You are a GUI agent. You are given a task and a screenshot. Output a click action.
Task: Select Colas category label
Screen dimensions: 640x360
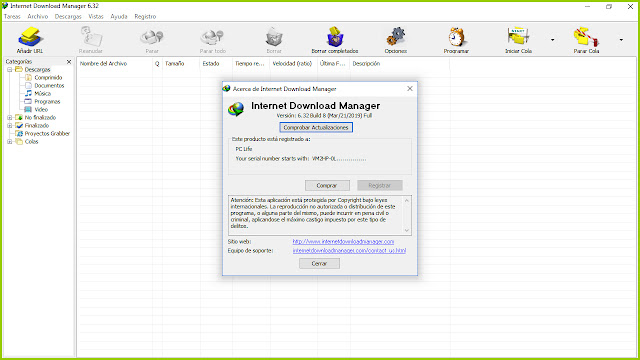(31, 142)
